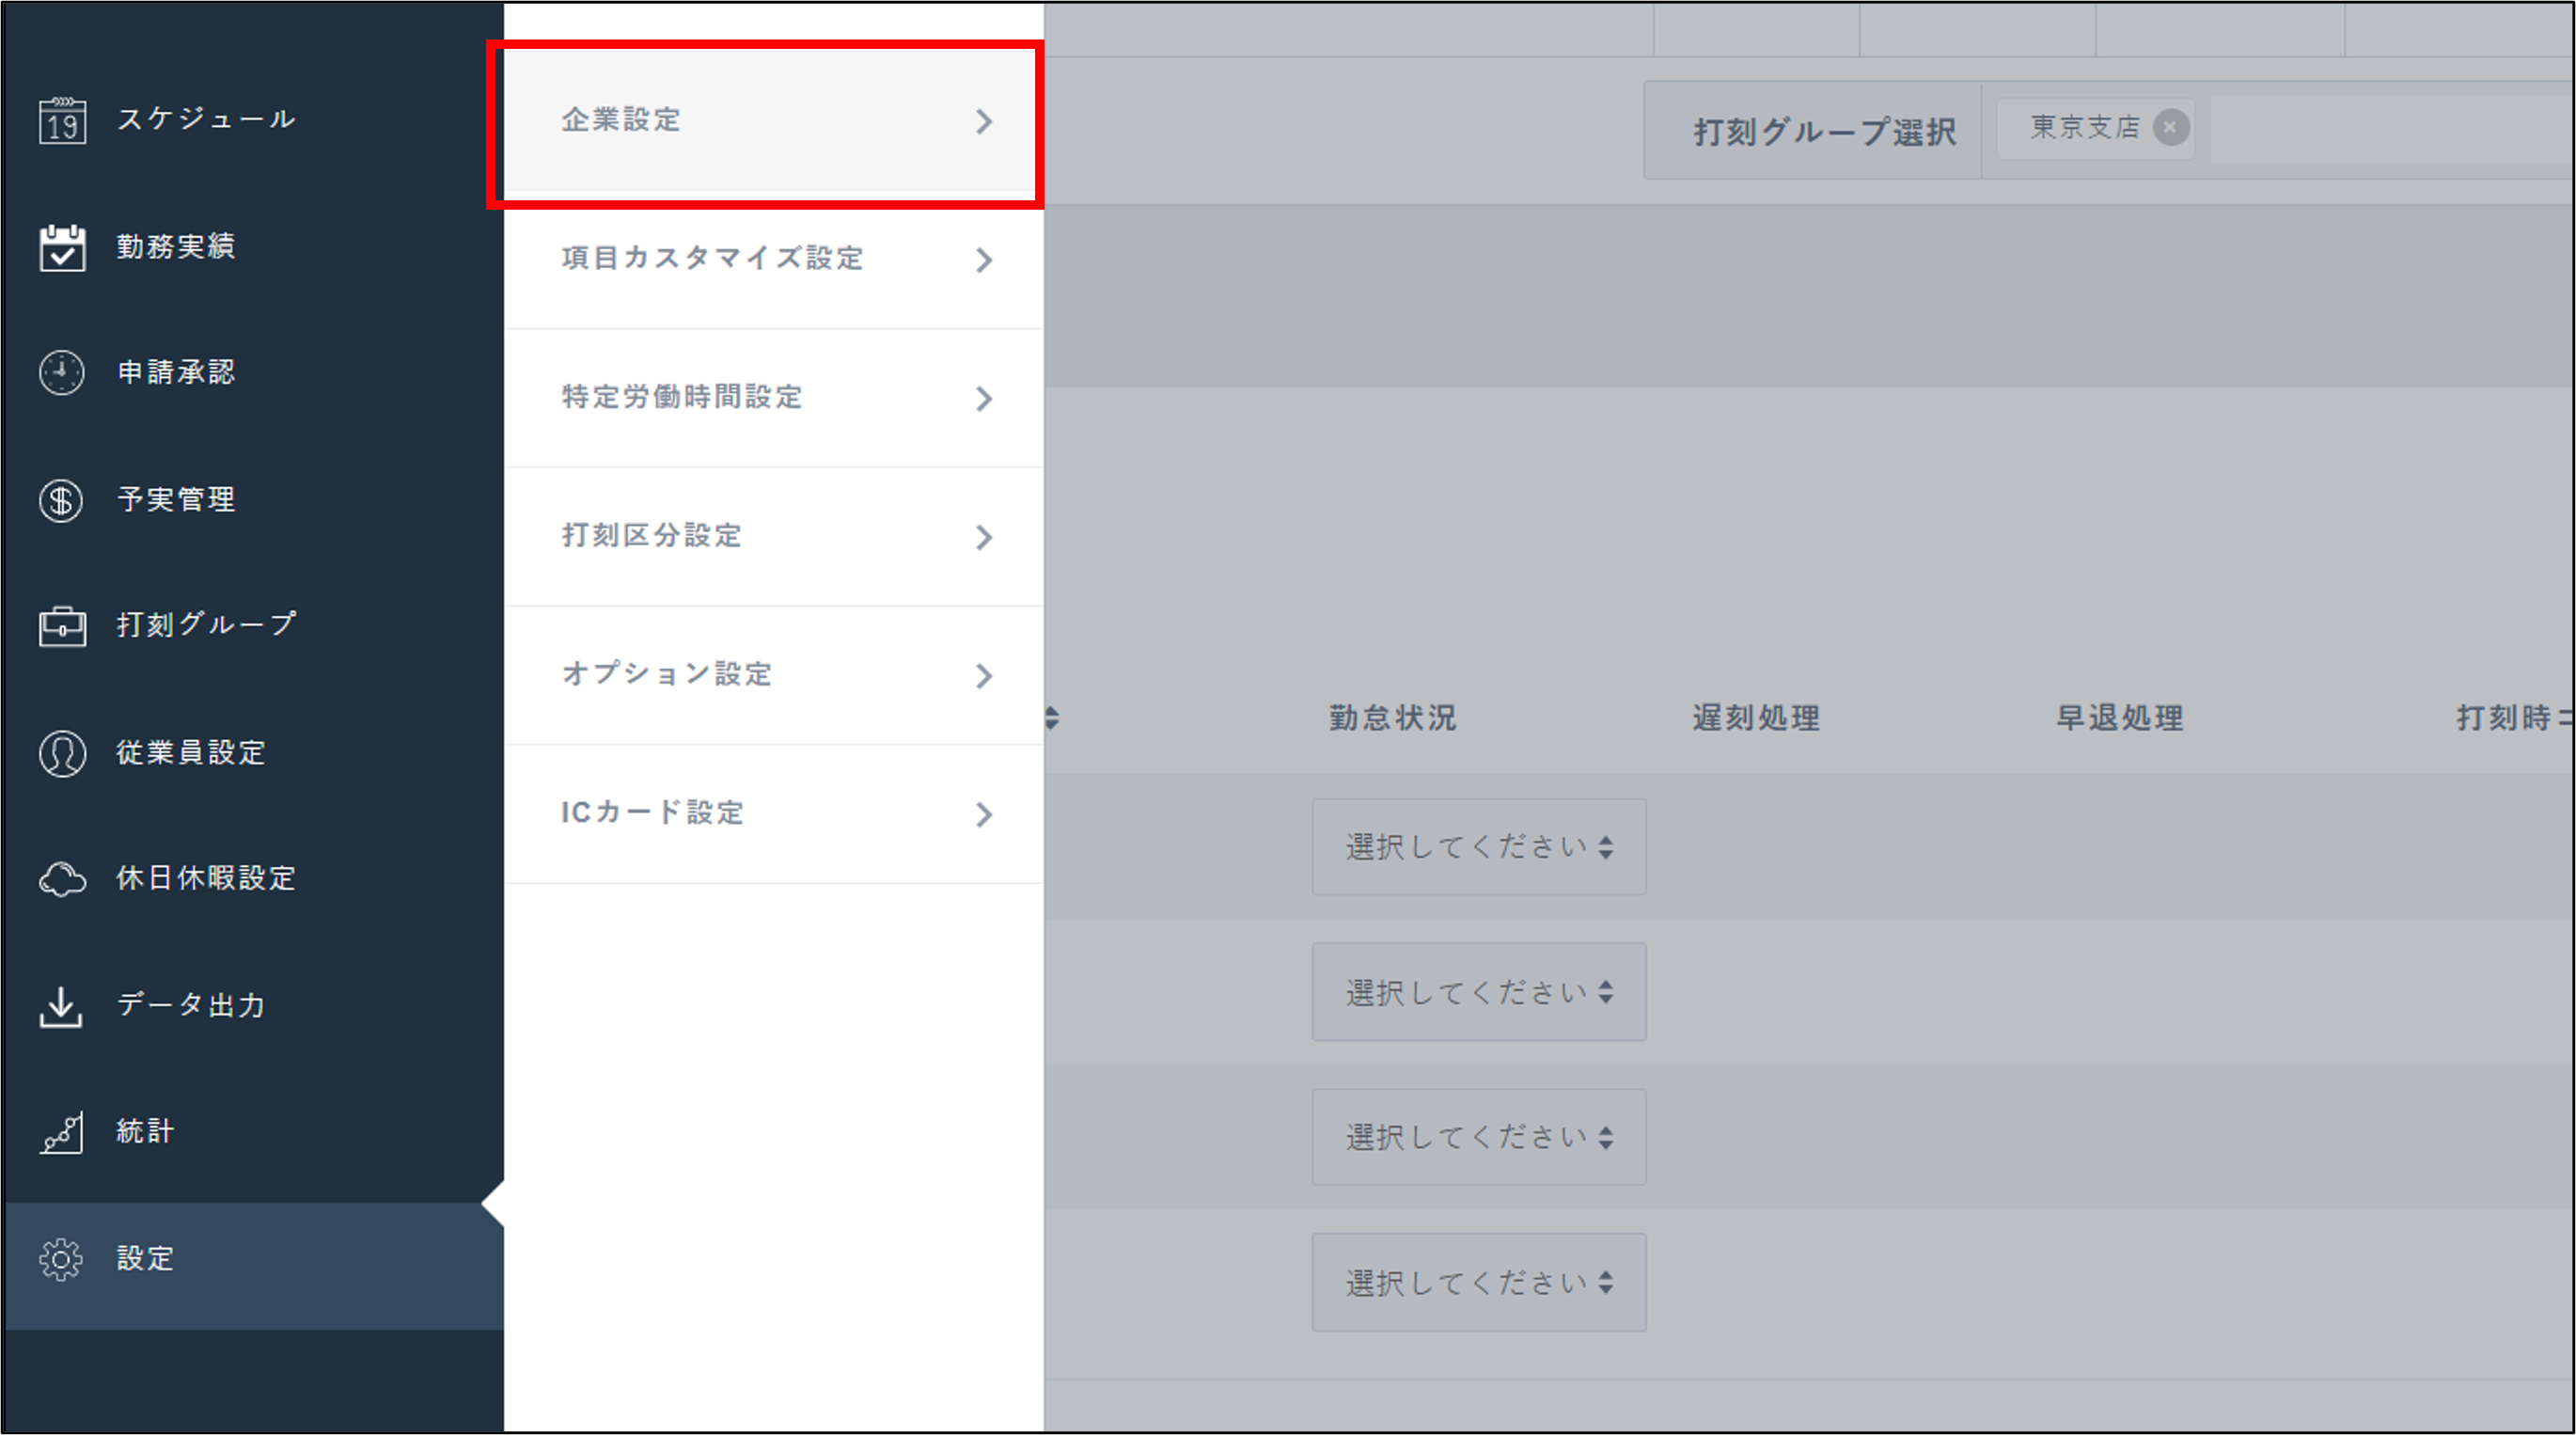Click the 申請承認 clock icon

(x=62, y=373)
